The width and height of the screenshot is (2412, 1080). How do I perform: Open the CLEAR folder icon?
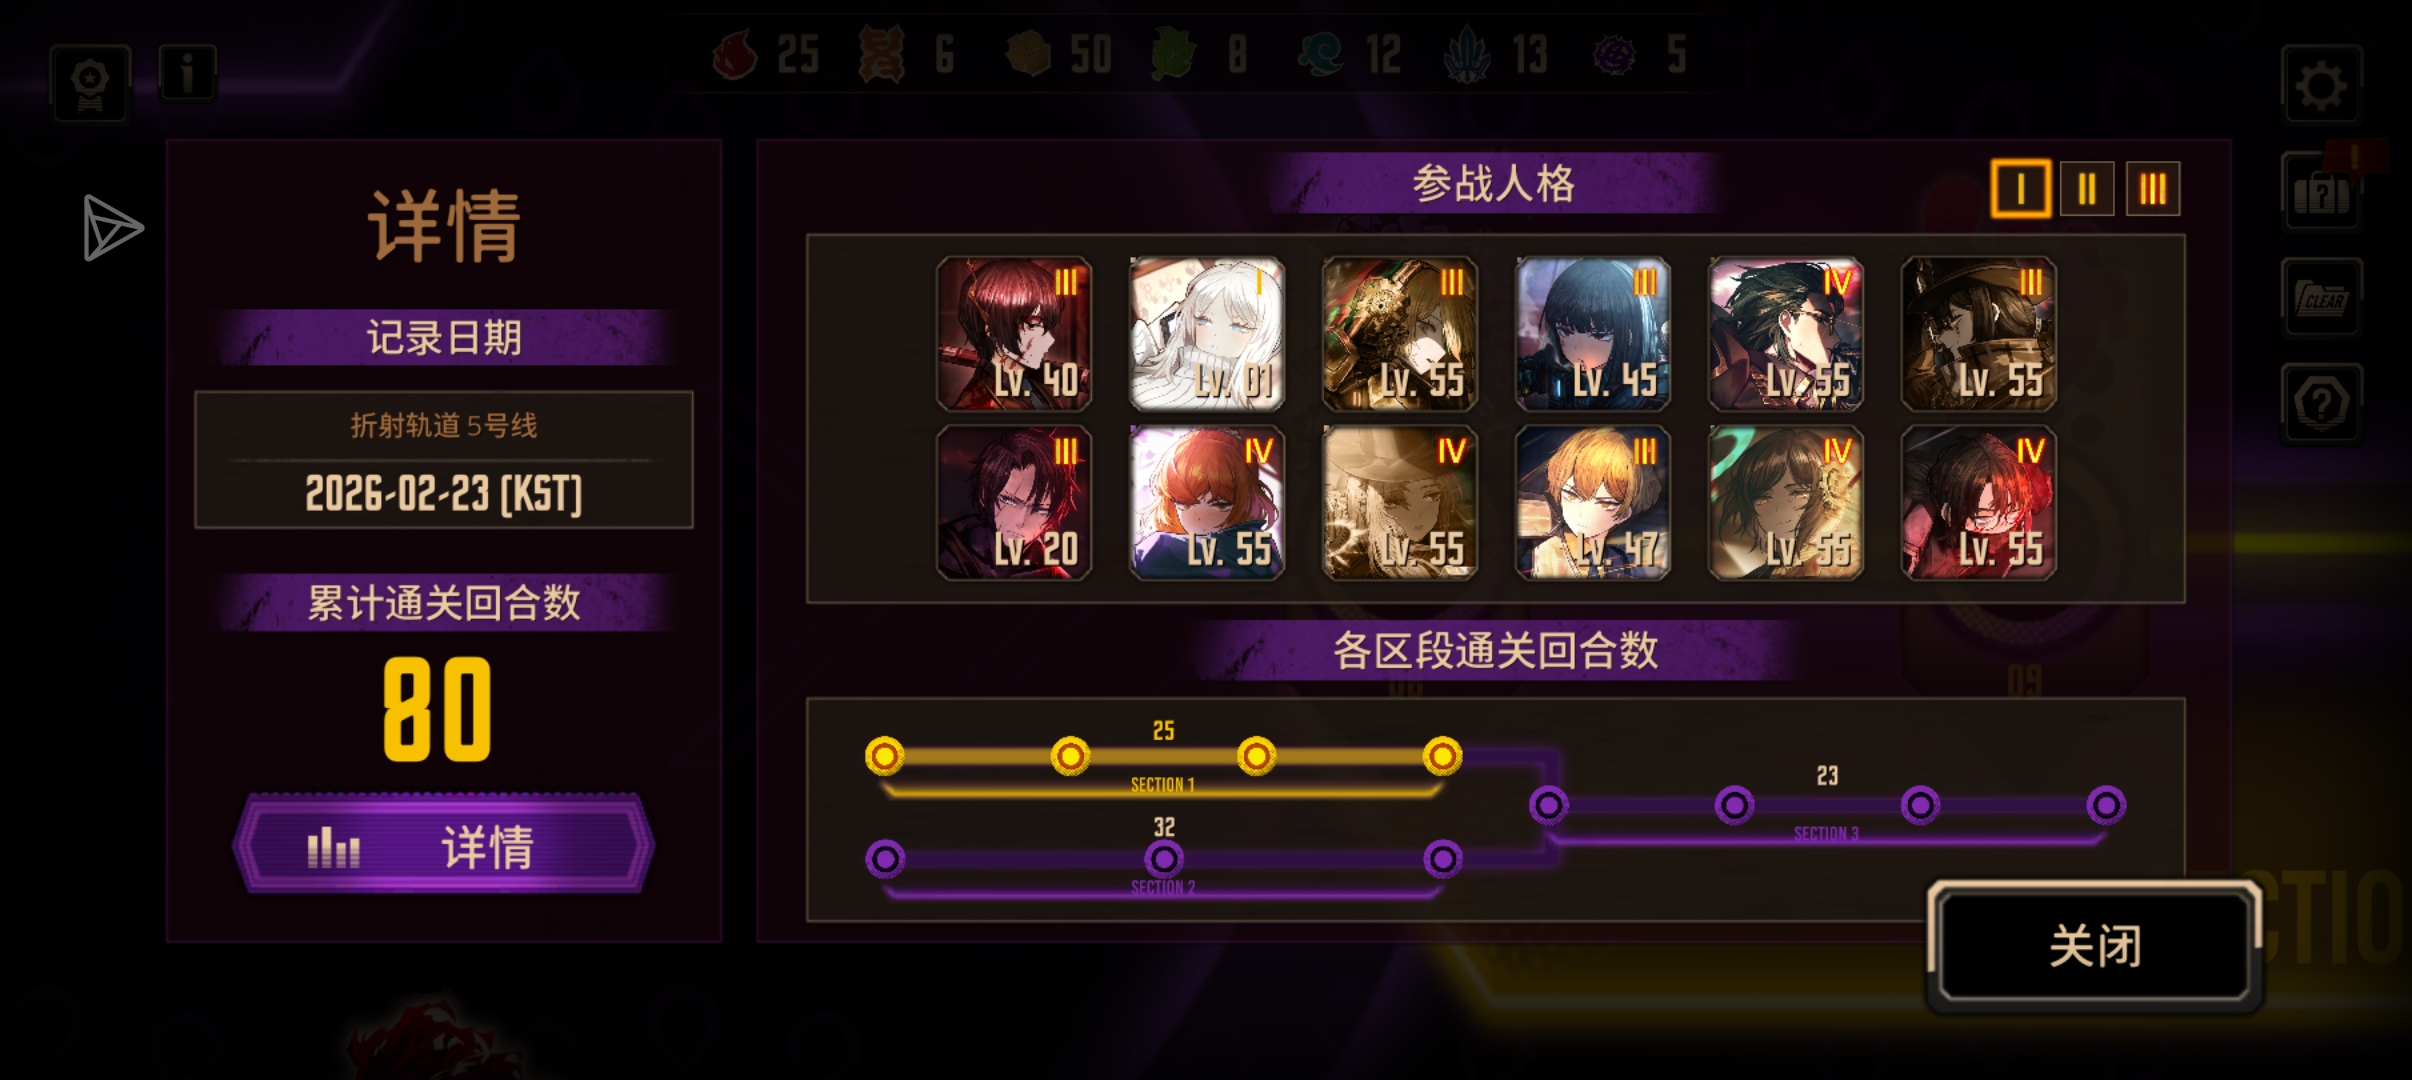(2321, 297)
